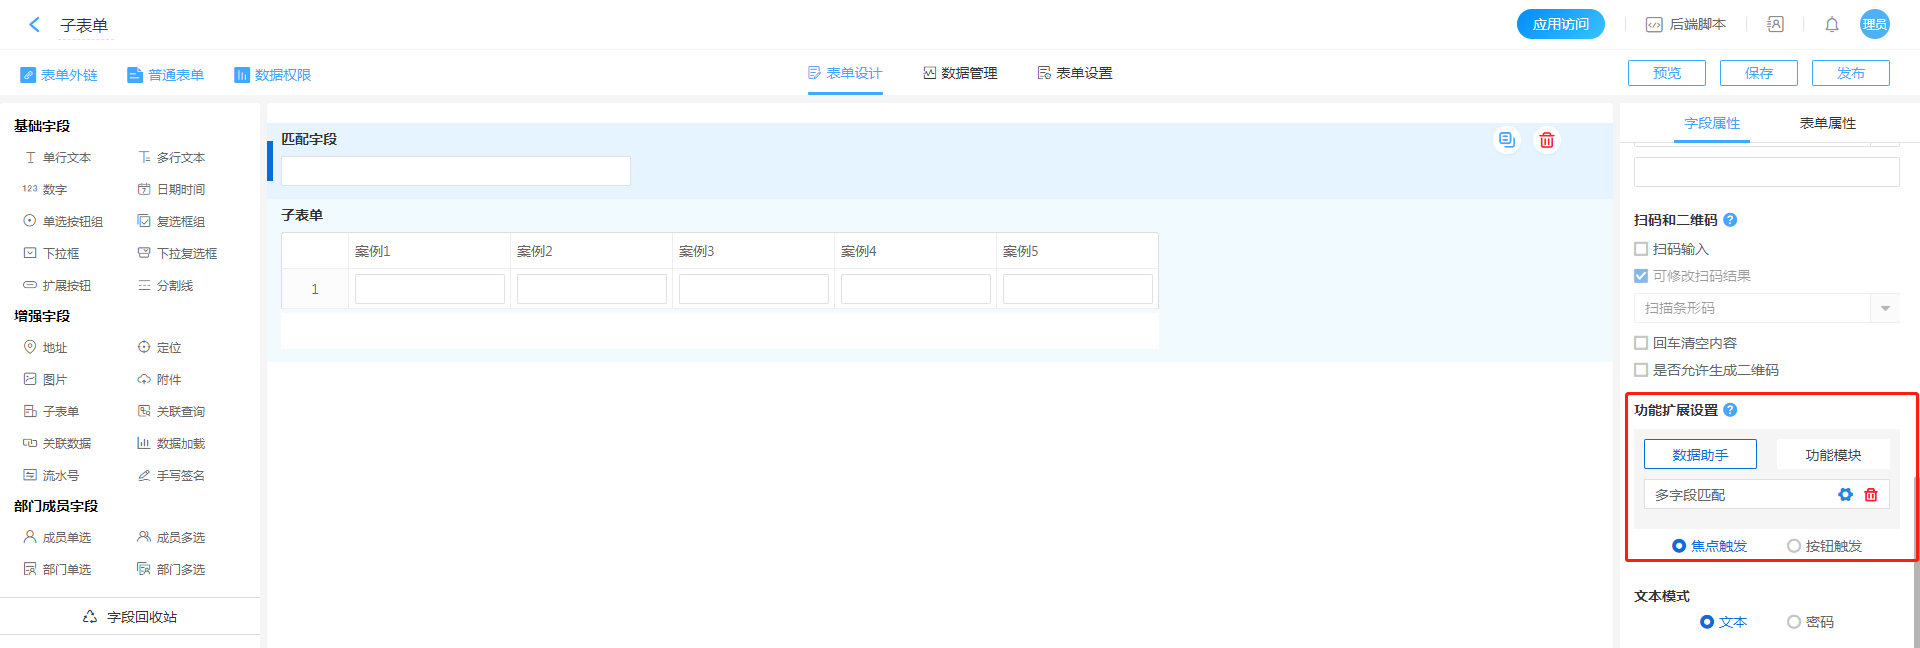Open the 表单属性 tab
Viewport: 1920px width, 648px height.
(1827, 123)
